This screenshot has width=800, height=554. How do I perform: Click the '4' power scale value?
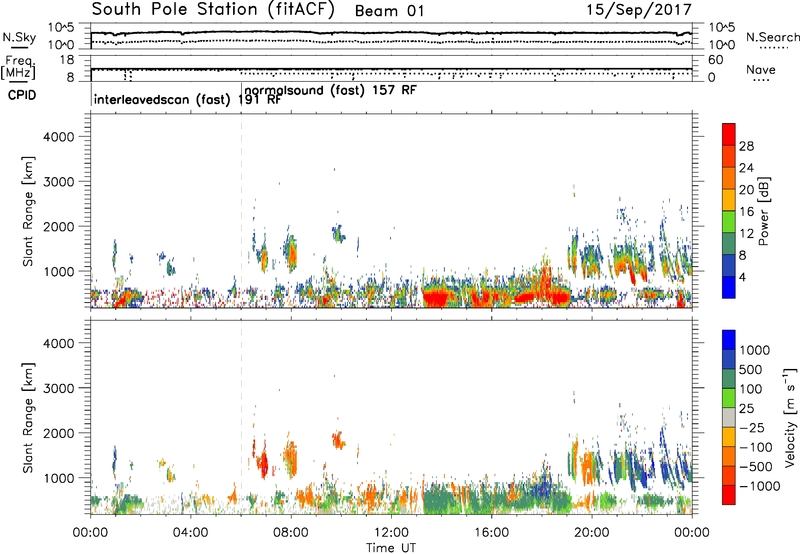(x=742, y=278)
